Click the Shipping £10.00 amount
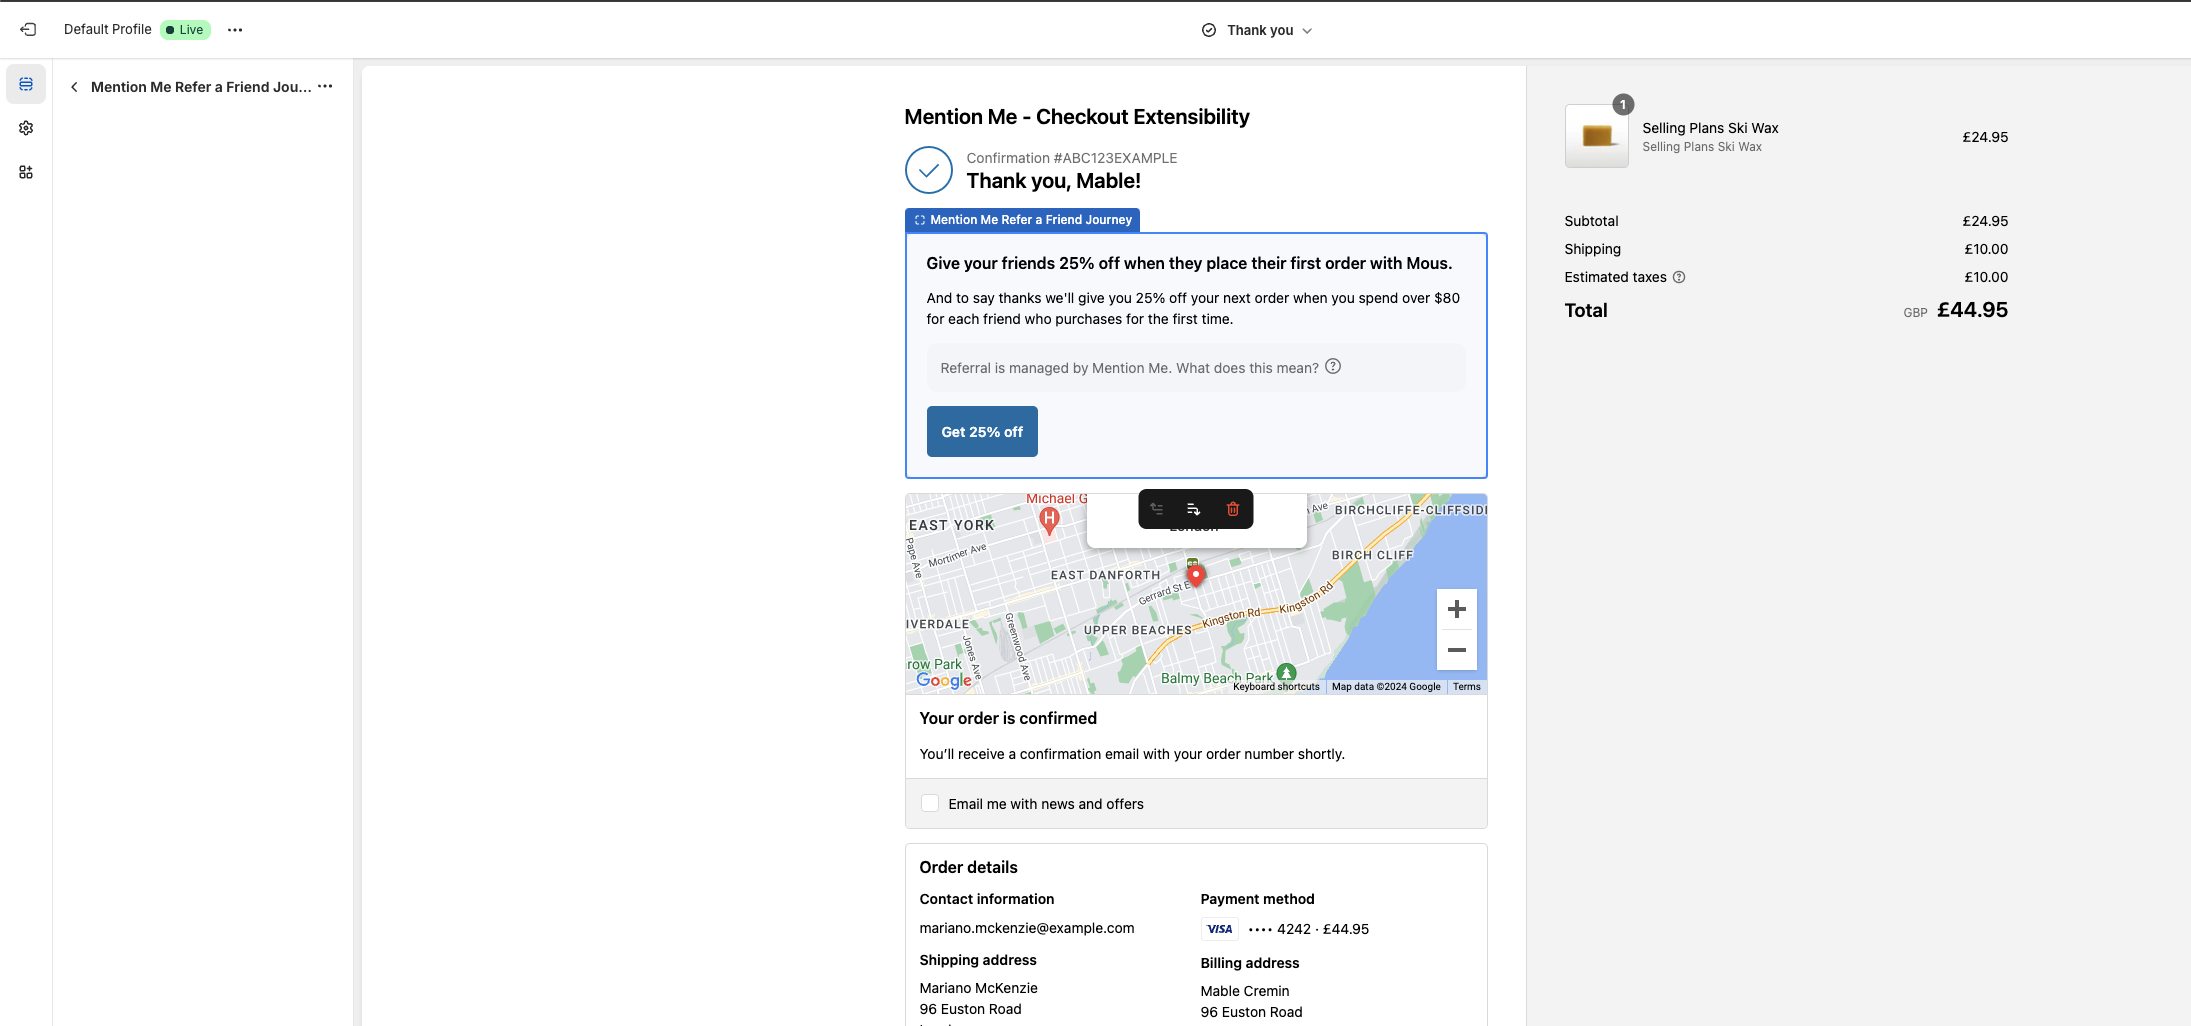 click(x=1986, y=249)
